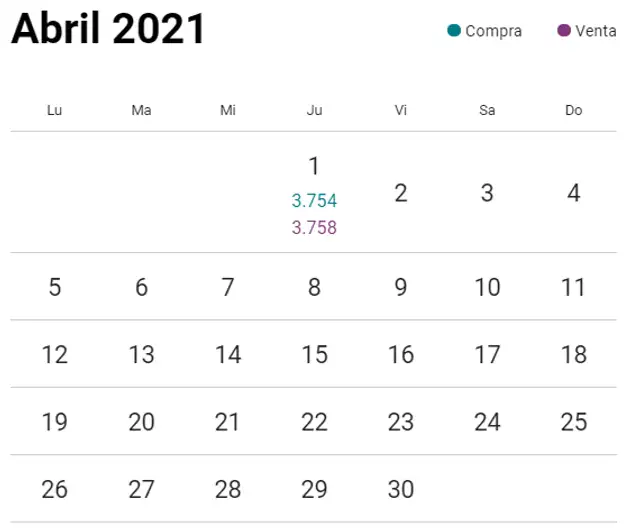640x531 pixels.
Task: Click the purple Venta legend dot
Action: (564, 31)
